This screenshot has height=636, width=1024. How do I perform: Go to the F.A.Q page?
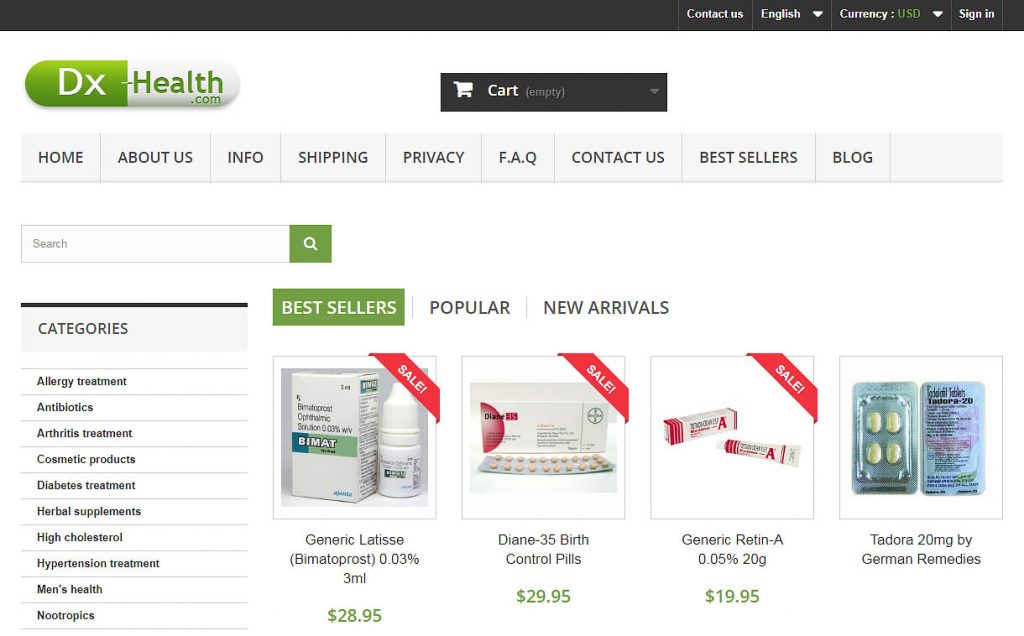coord(517,157)
